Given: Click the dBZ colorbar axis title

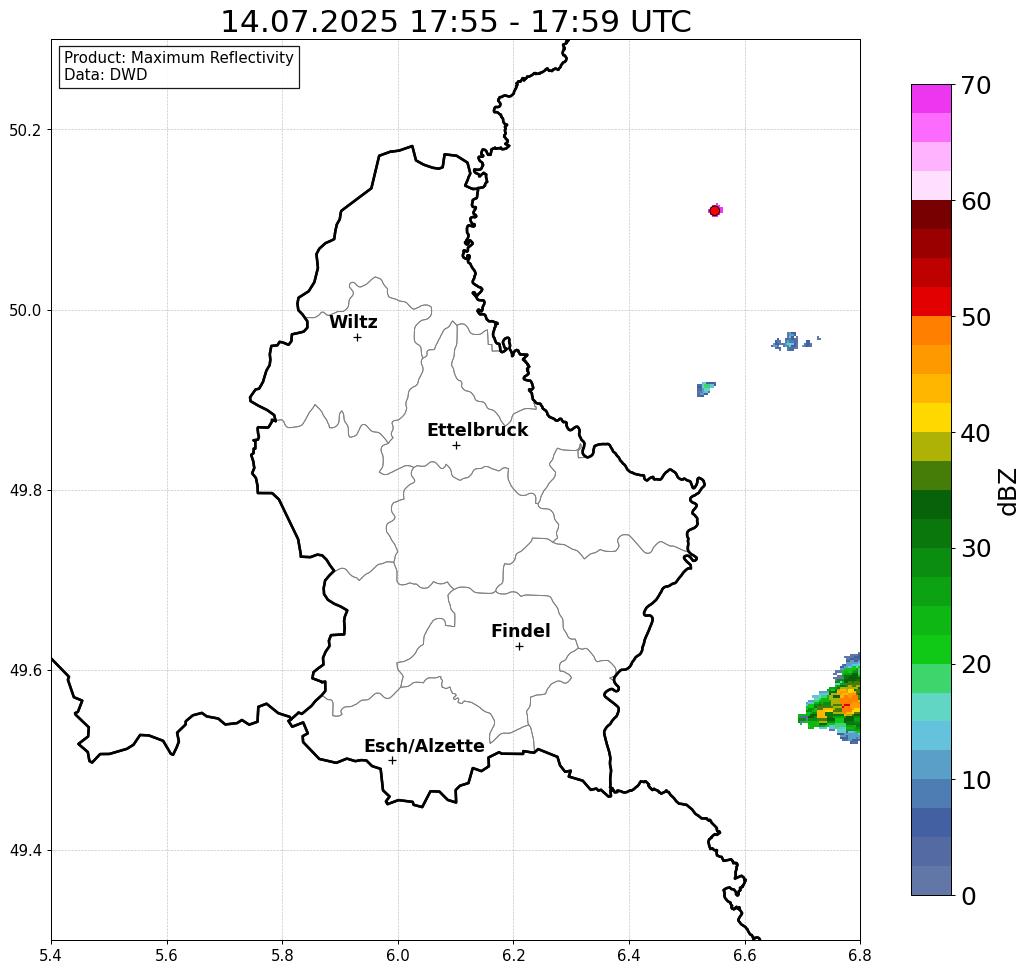Looking at the screenshot, I should click(1007, 491).
